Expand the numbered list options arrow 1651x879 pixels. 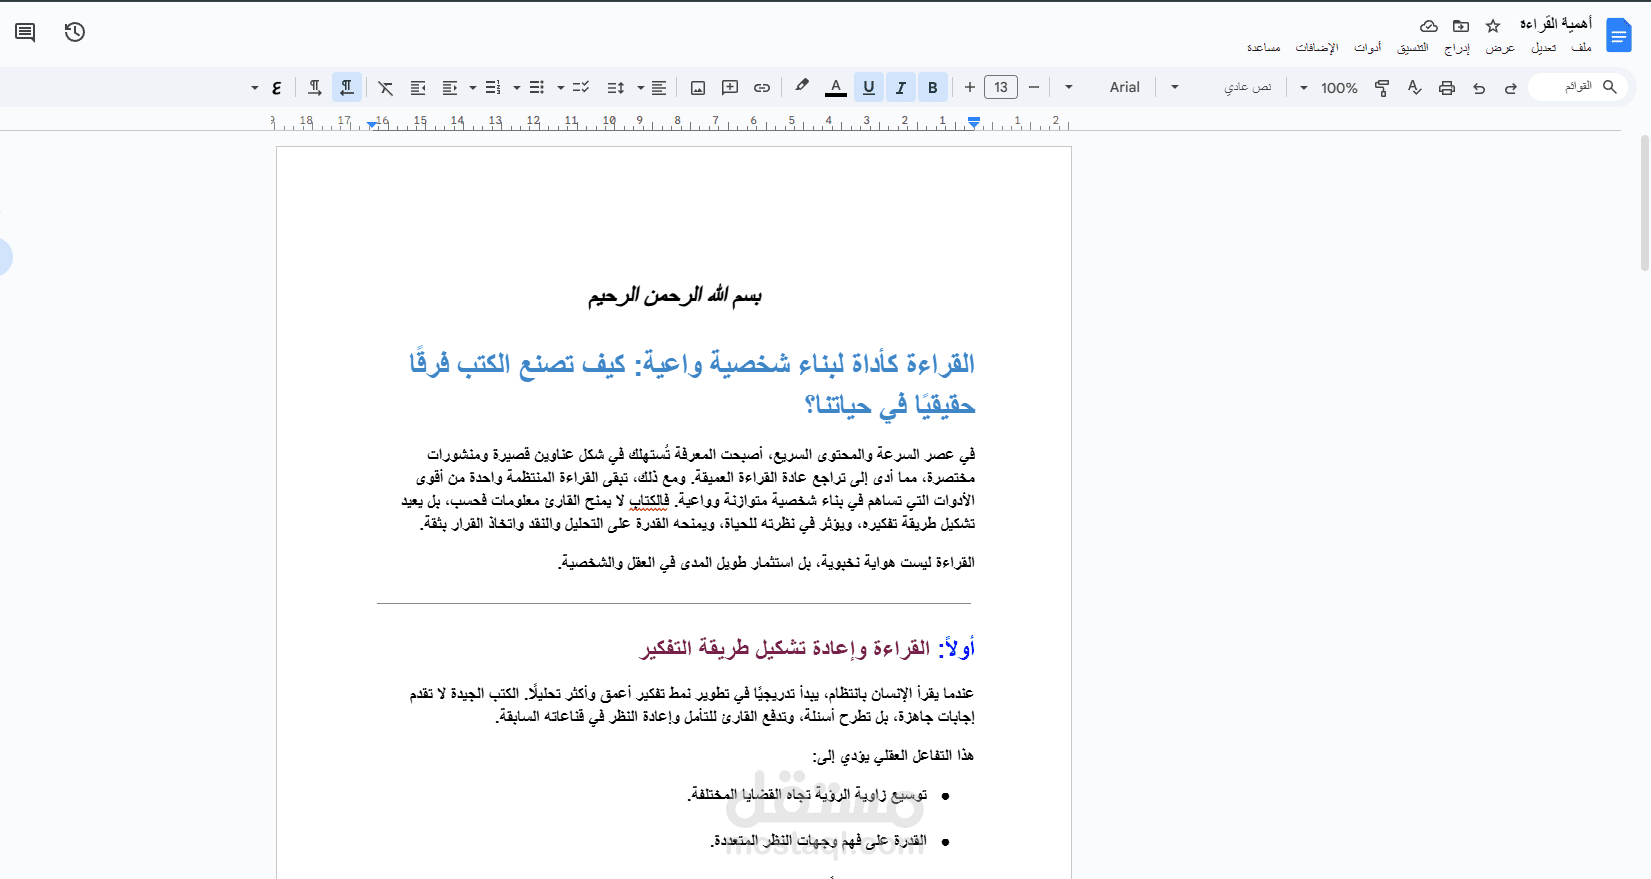[x=473, y=88]
